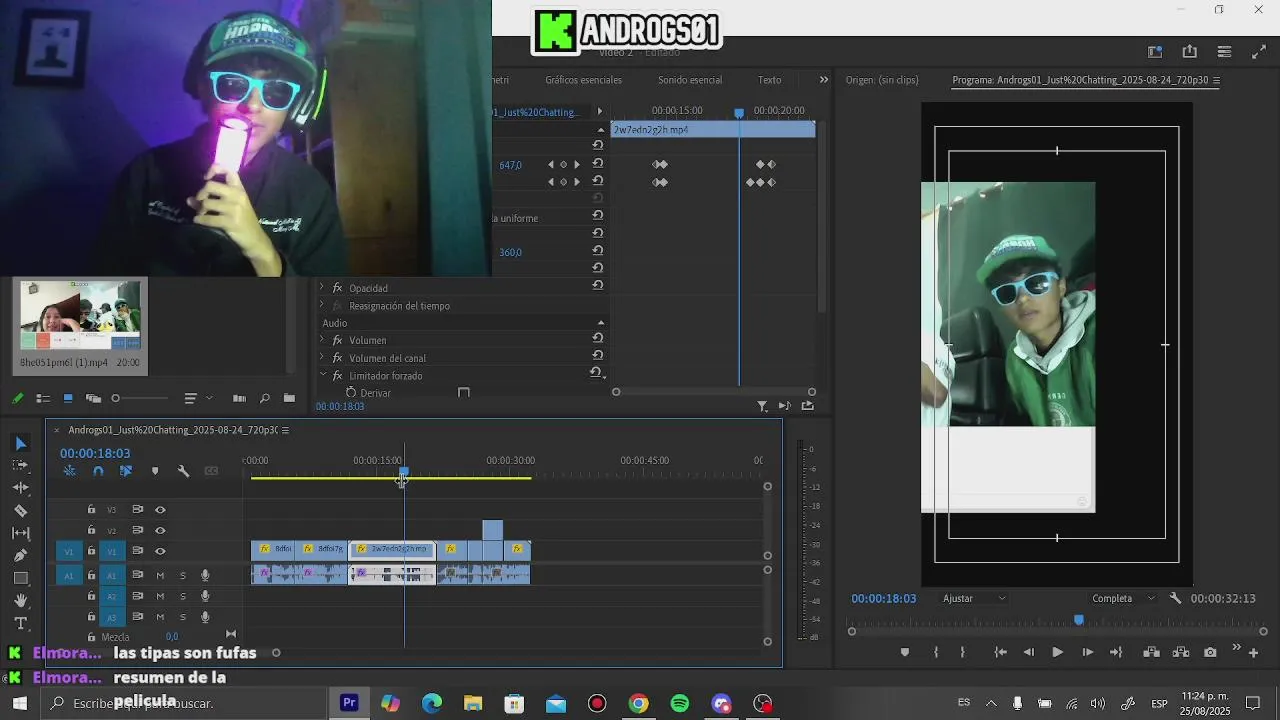Toggle fullscreen video output icon
The height and width of the screenshot is (720, 1280).
[x=1259, y=52]
